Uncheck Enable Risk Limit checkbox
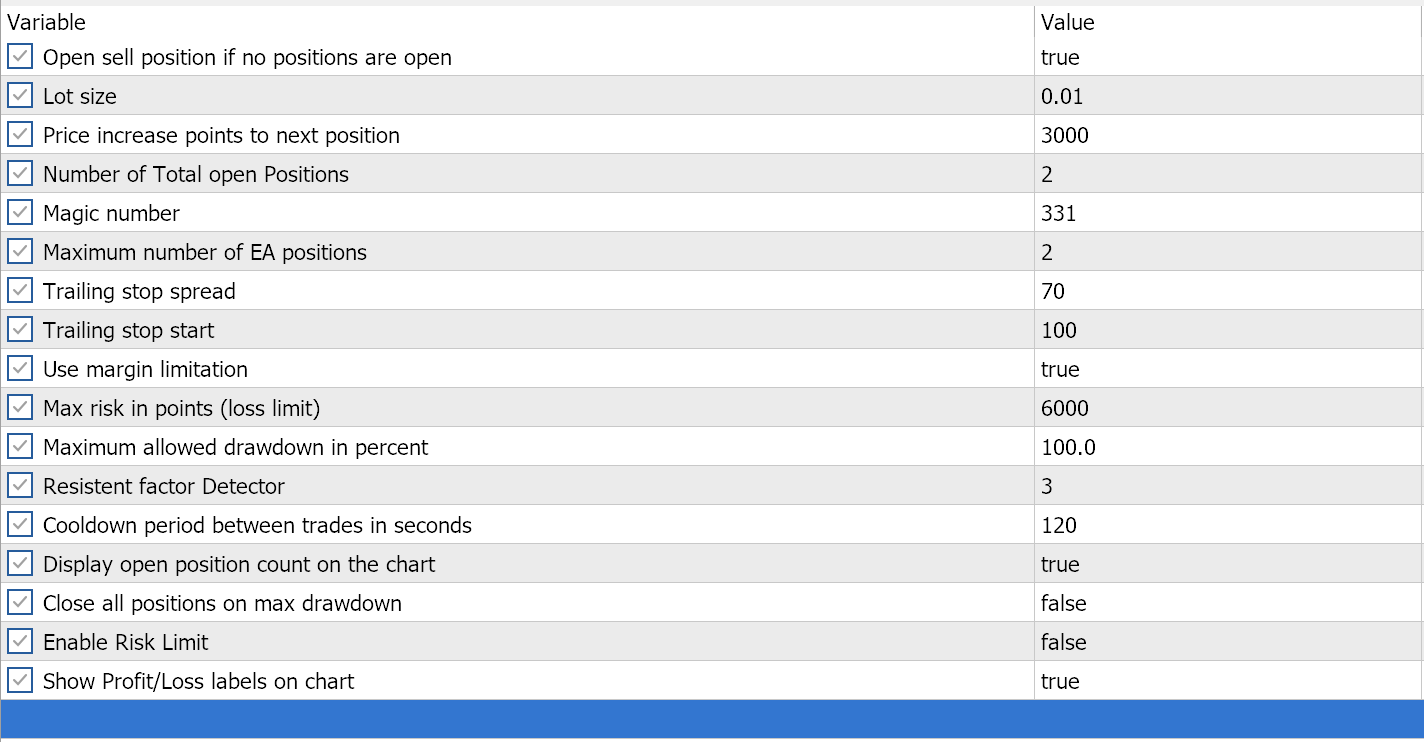Screen dimensions: 1424x742 pos(20,642)
